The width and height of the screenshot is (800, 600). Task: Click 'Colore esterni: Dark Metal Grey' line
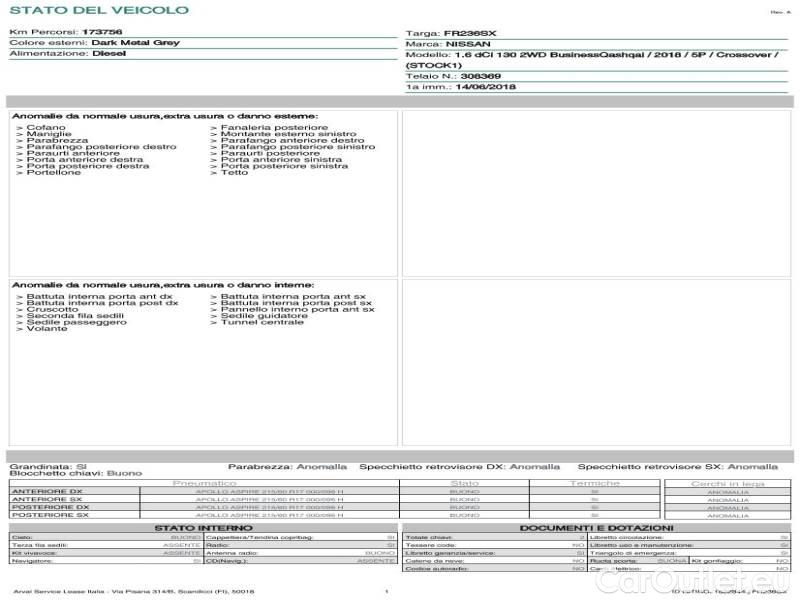tap(94, 42)
